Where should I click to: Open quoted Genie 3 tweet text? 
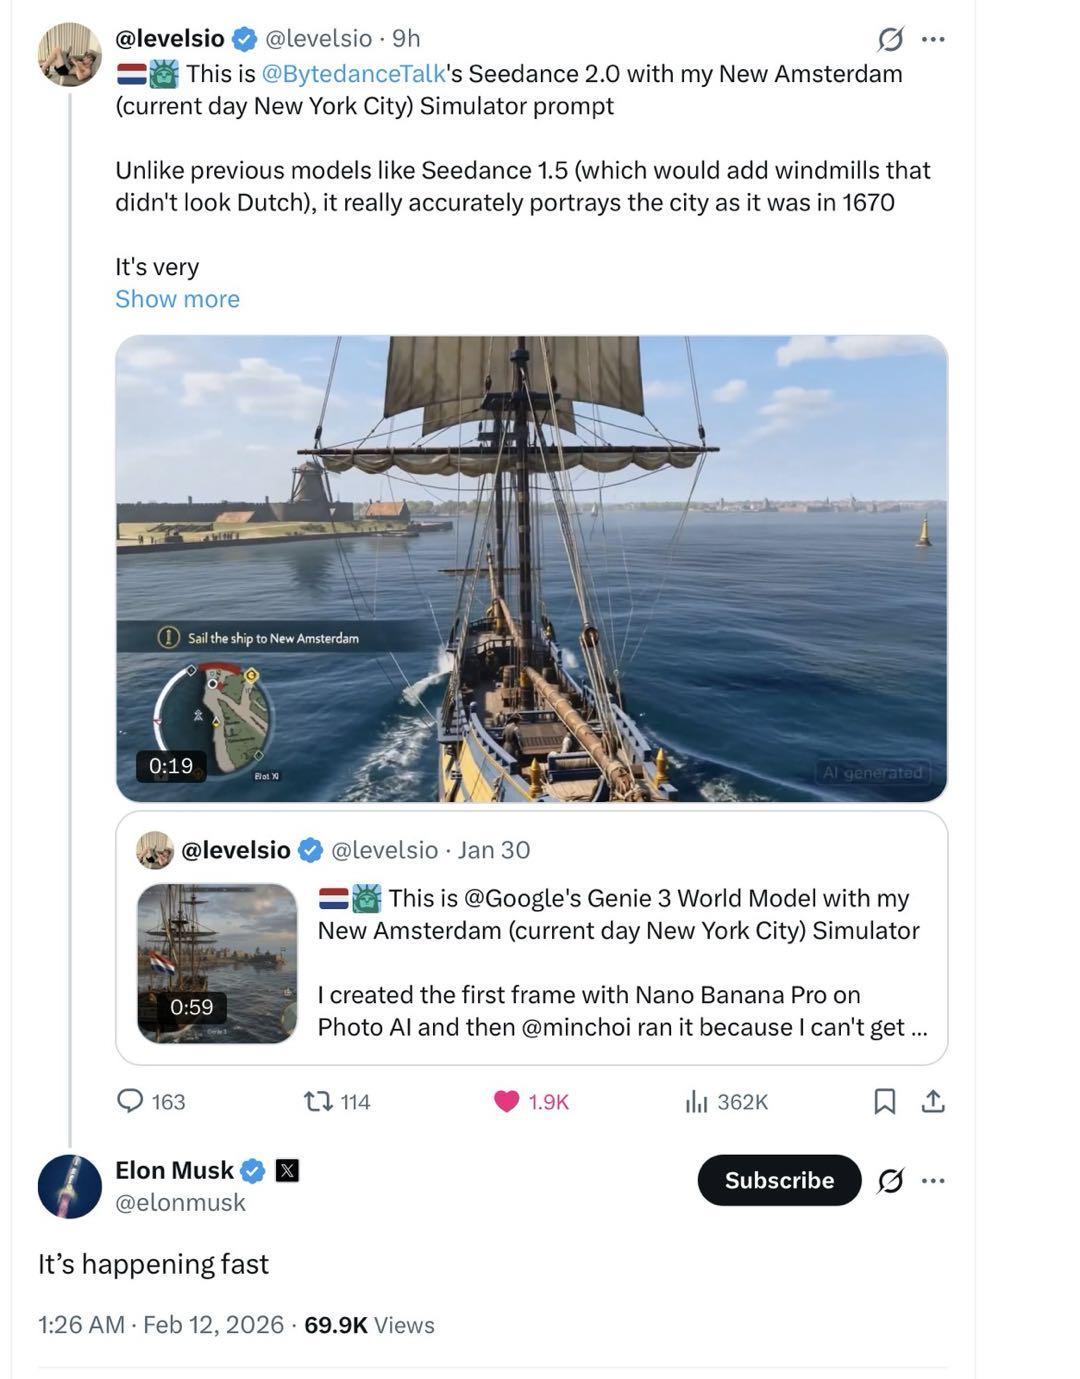[618, 962]
